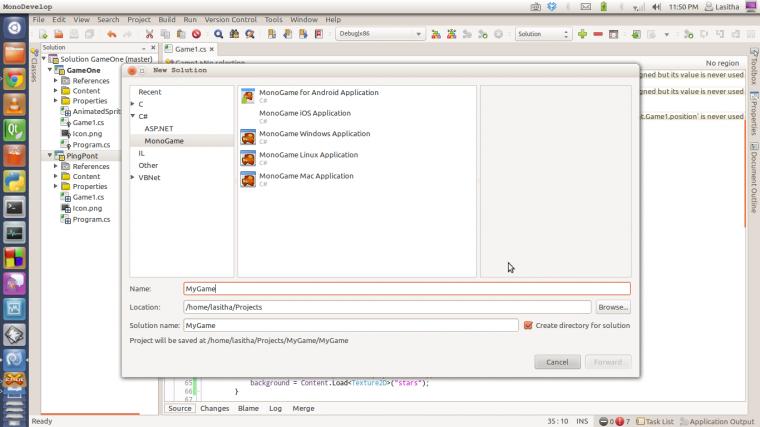Switch to the Blame tab
Viewport: 760px width, 427px height.
(x=248, y=409)
